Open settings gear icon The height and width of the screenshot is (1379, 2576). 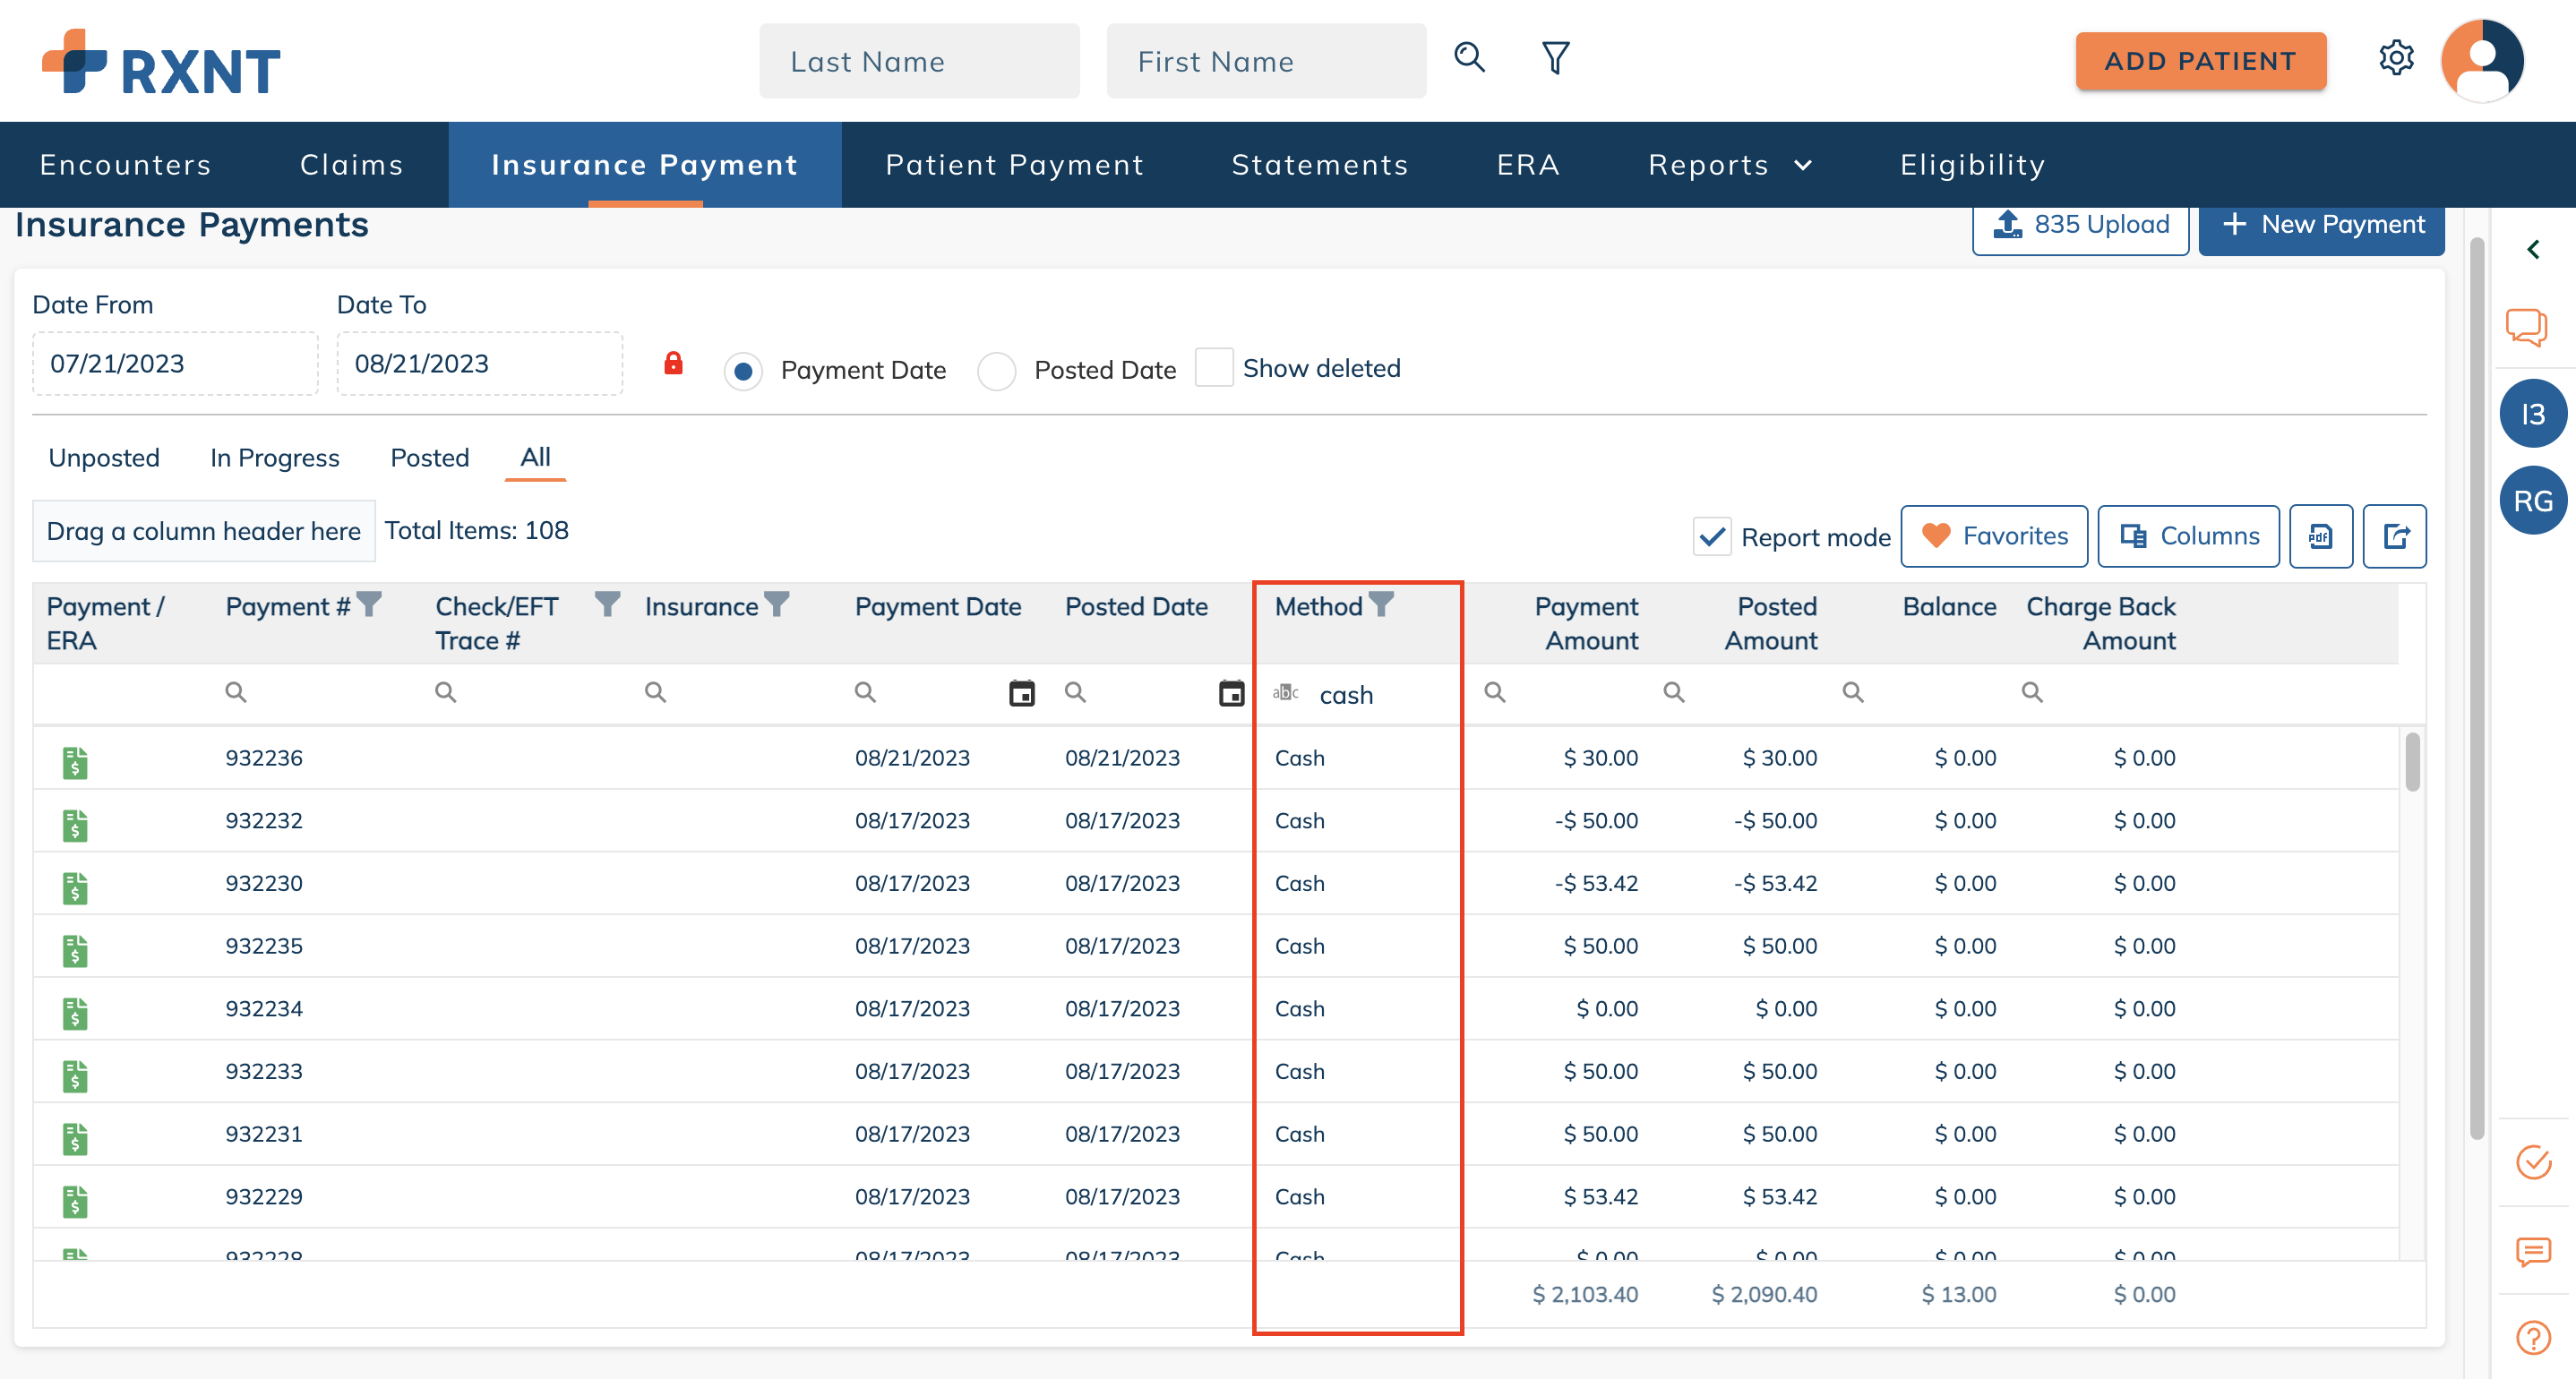click(x=2396, y=58)
